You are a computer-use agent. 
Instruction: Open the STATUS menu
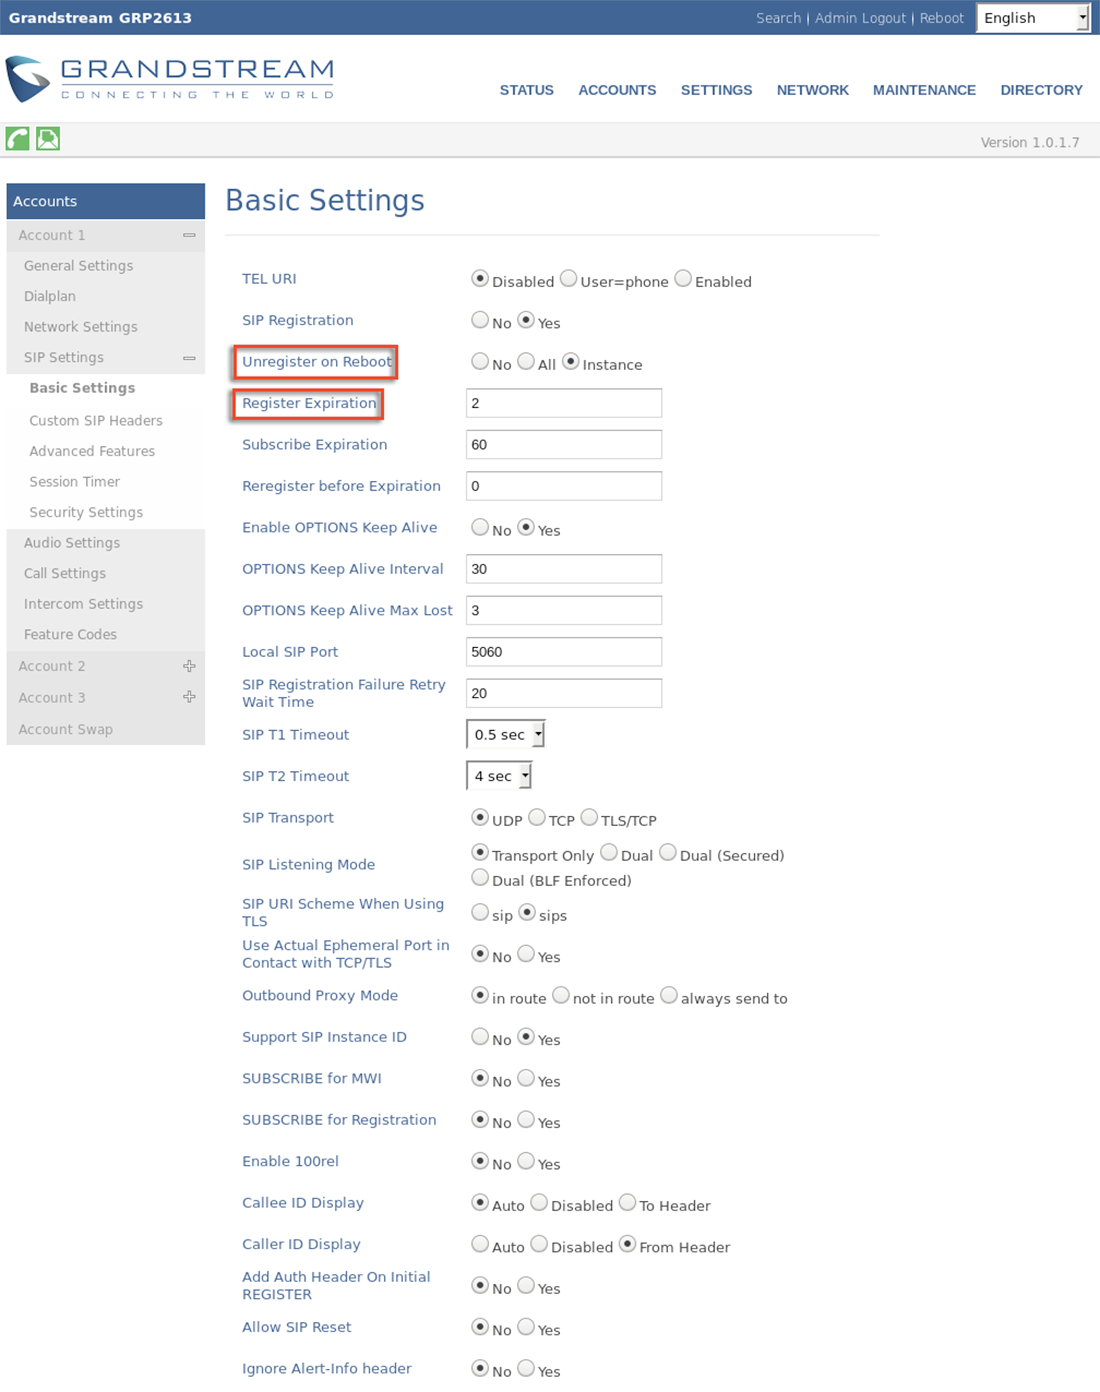(527, 90)
